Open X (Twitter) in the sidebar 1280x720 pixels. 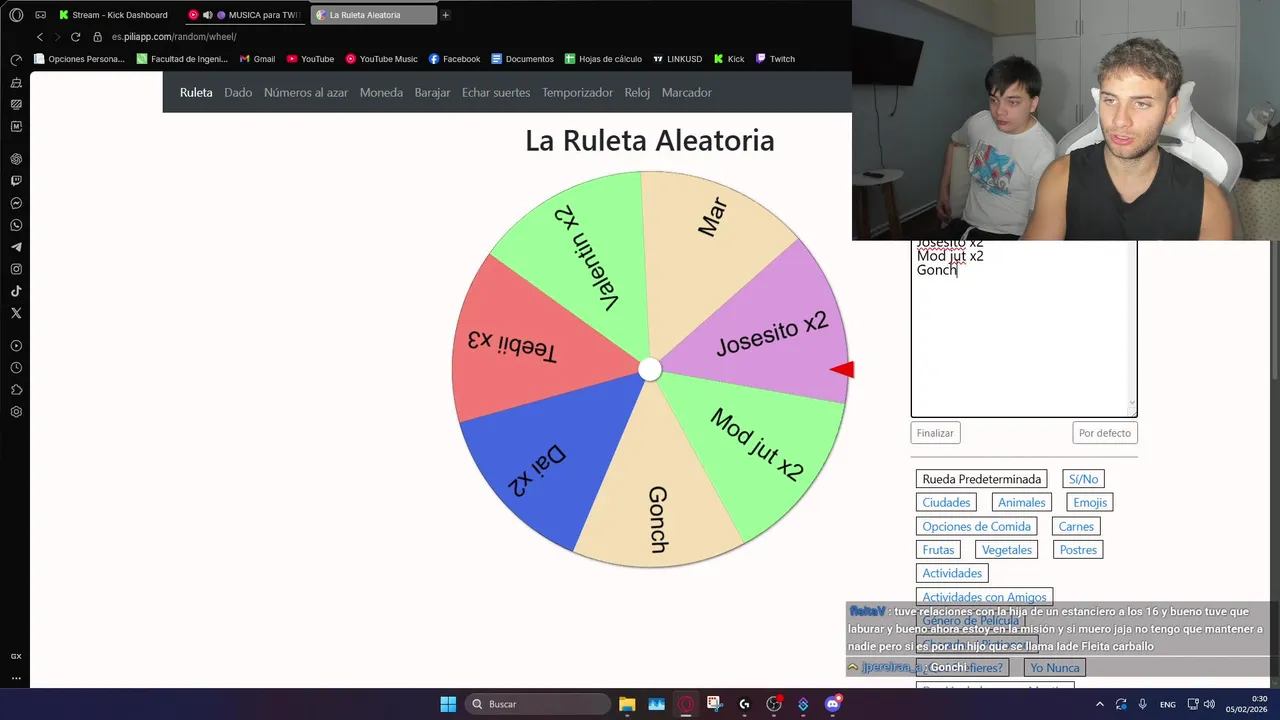[16, 313]
